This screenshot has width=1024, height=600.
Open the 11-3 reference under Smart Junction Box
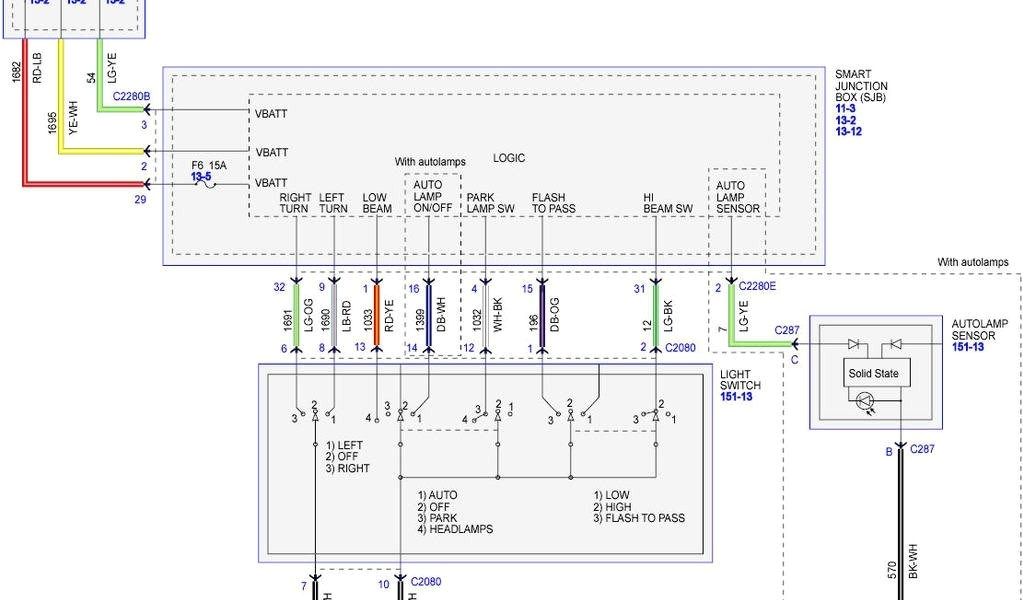(x=845, y=108)
